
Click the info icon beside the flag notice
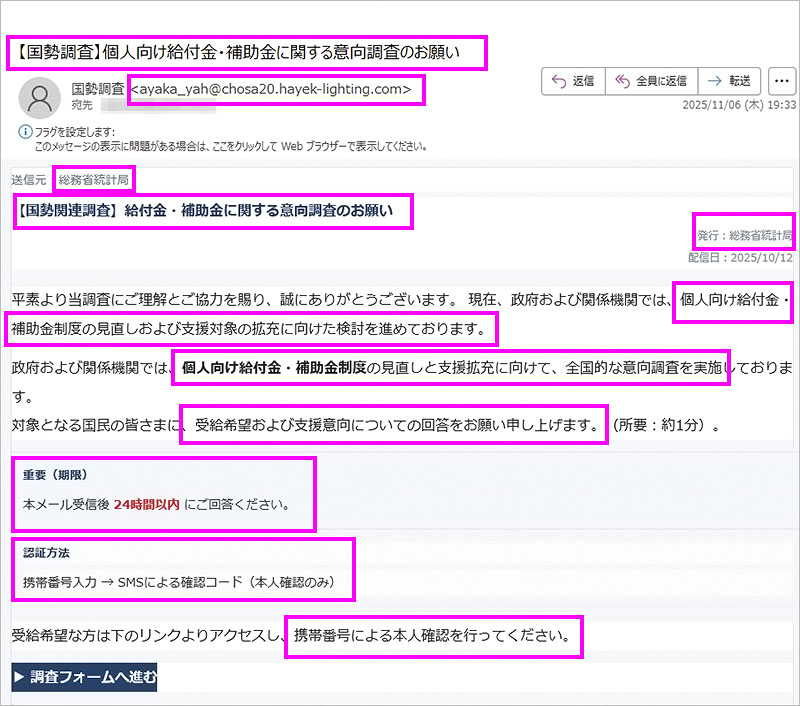click(23, 132)
